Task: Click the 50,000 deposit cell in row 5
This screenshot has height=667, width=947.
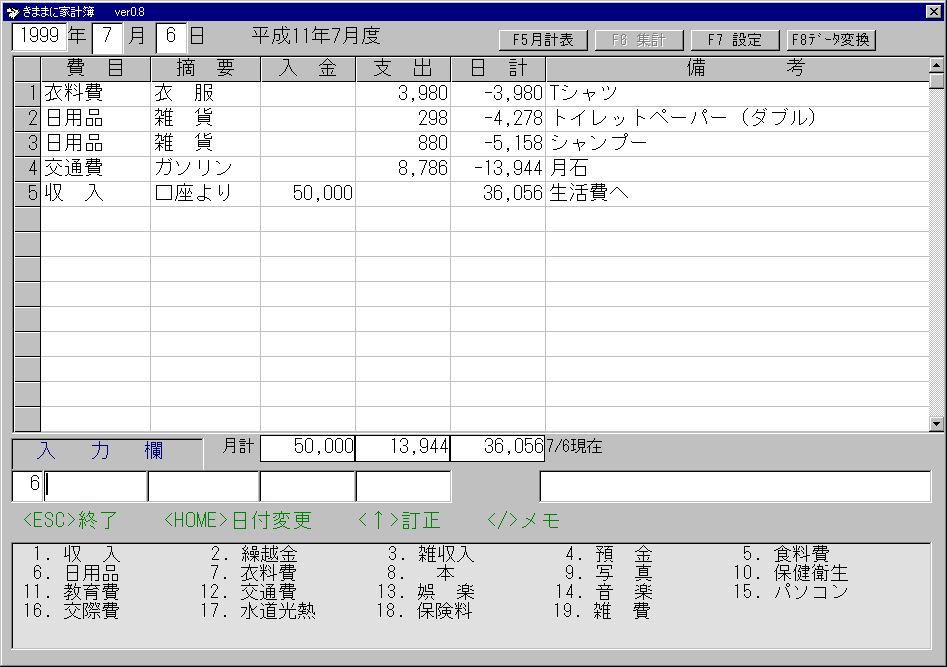Action: [308, 193]
